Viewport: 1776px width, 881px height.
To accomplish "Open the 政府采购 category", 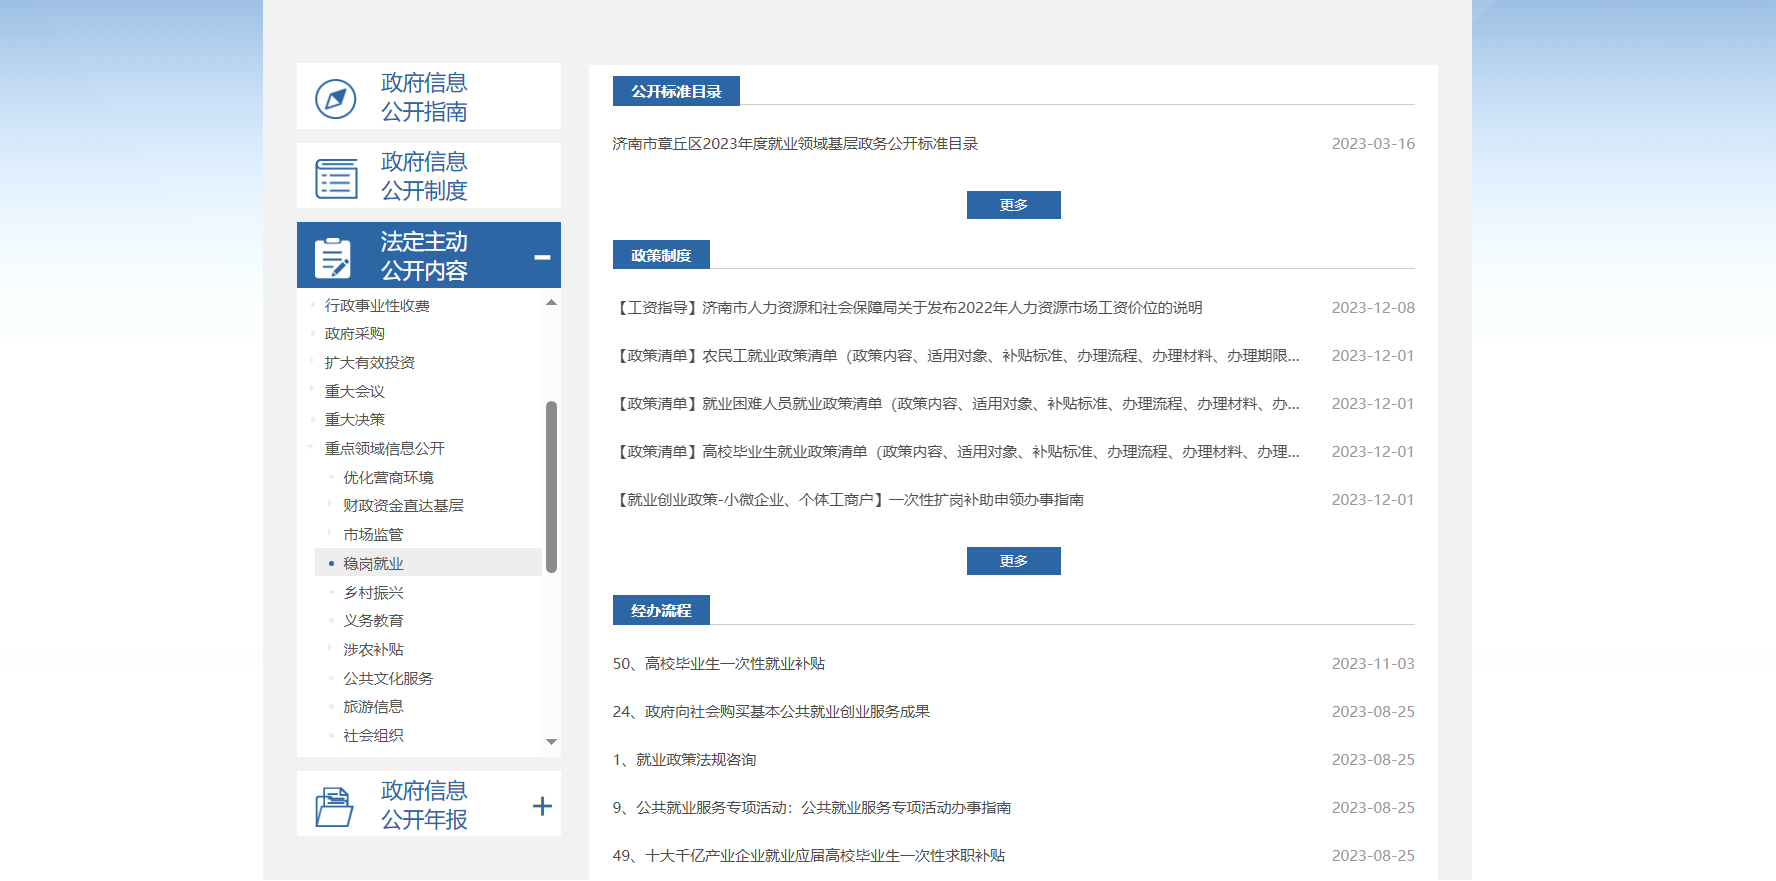I will click(354, 334).
